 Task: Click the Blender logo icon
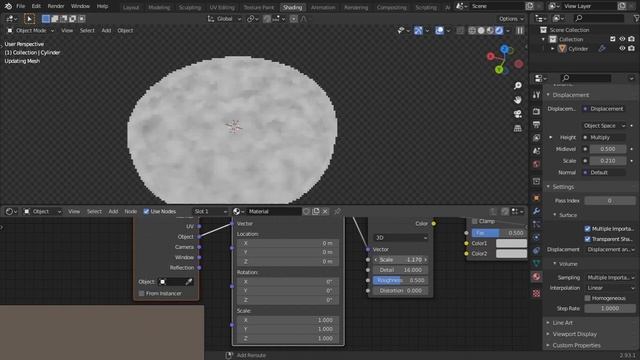tap(8, 6)
